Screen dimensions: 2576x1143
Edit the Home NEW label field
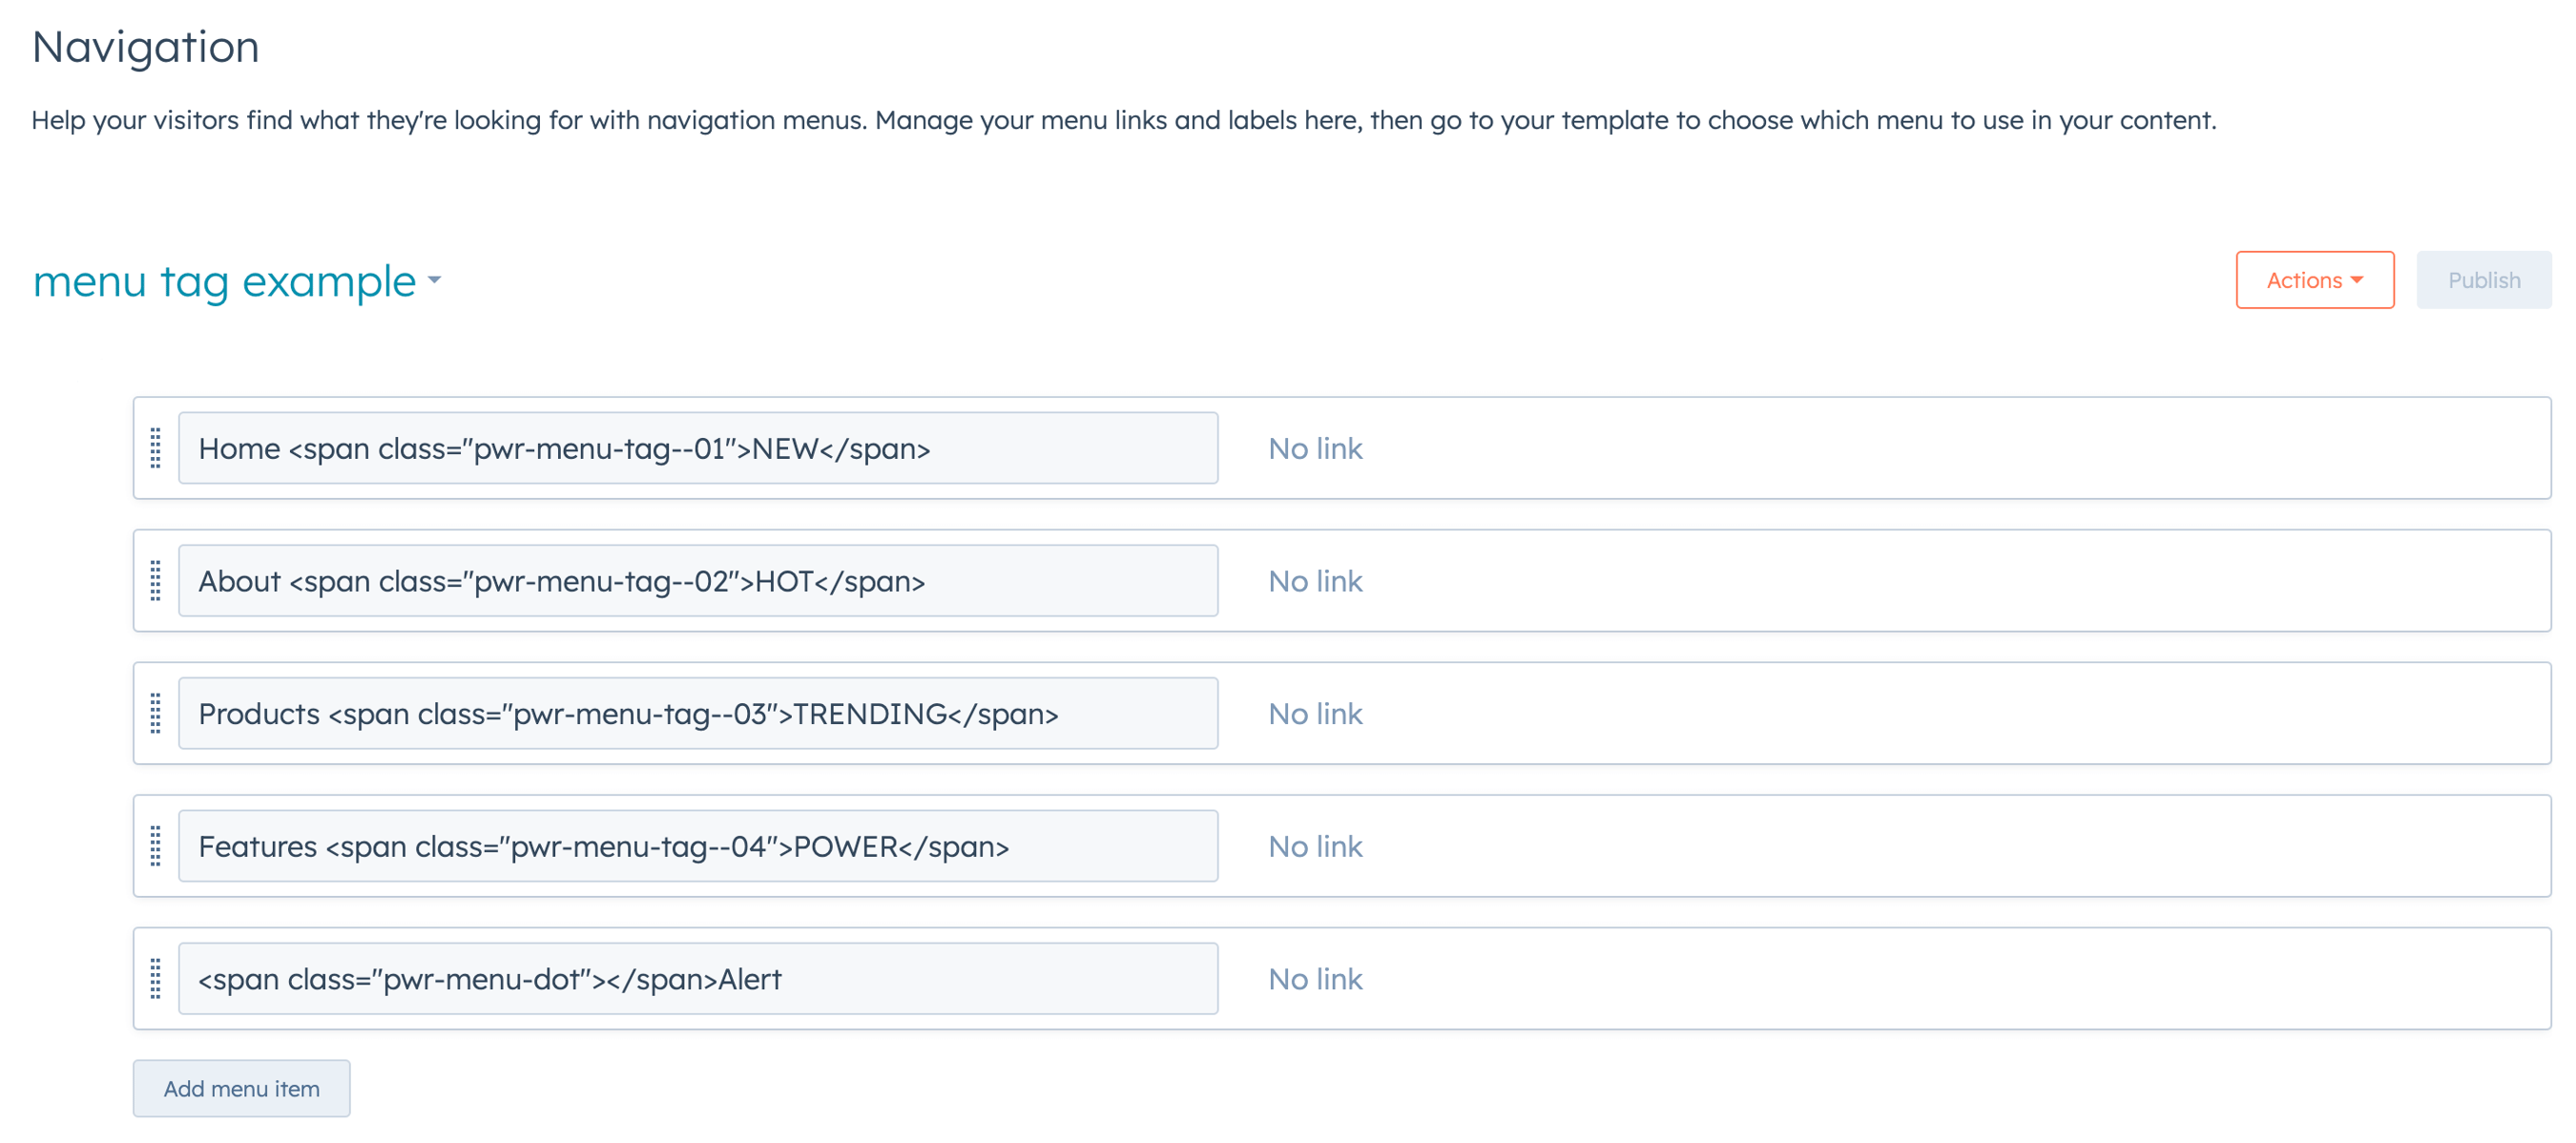(697, 448)
